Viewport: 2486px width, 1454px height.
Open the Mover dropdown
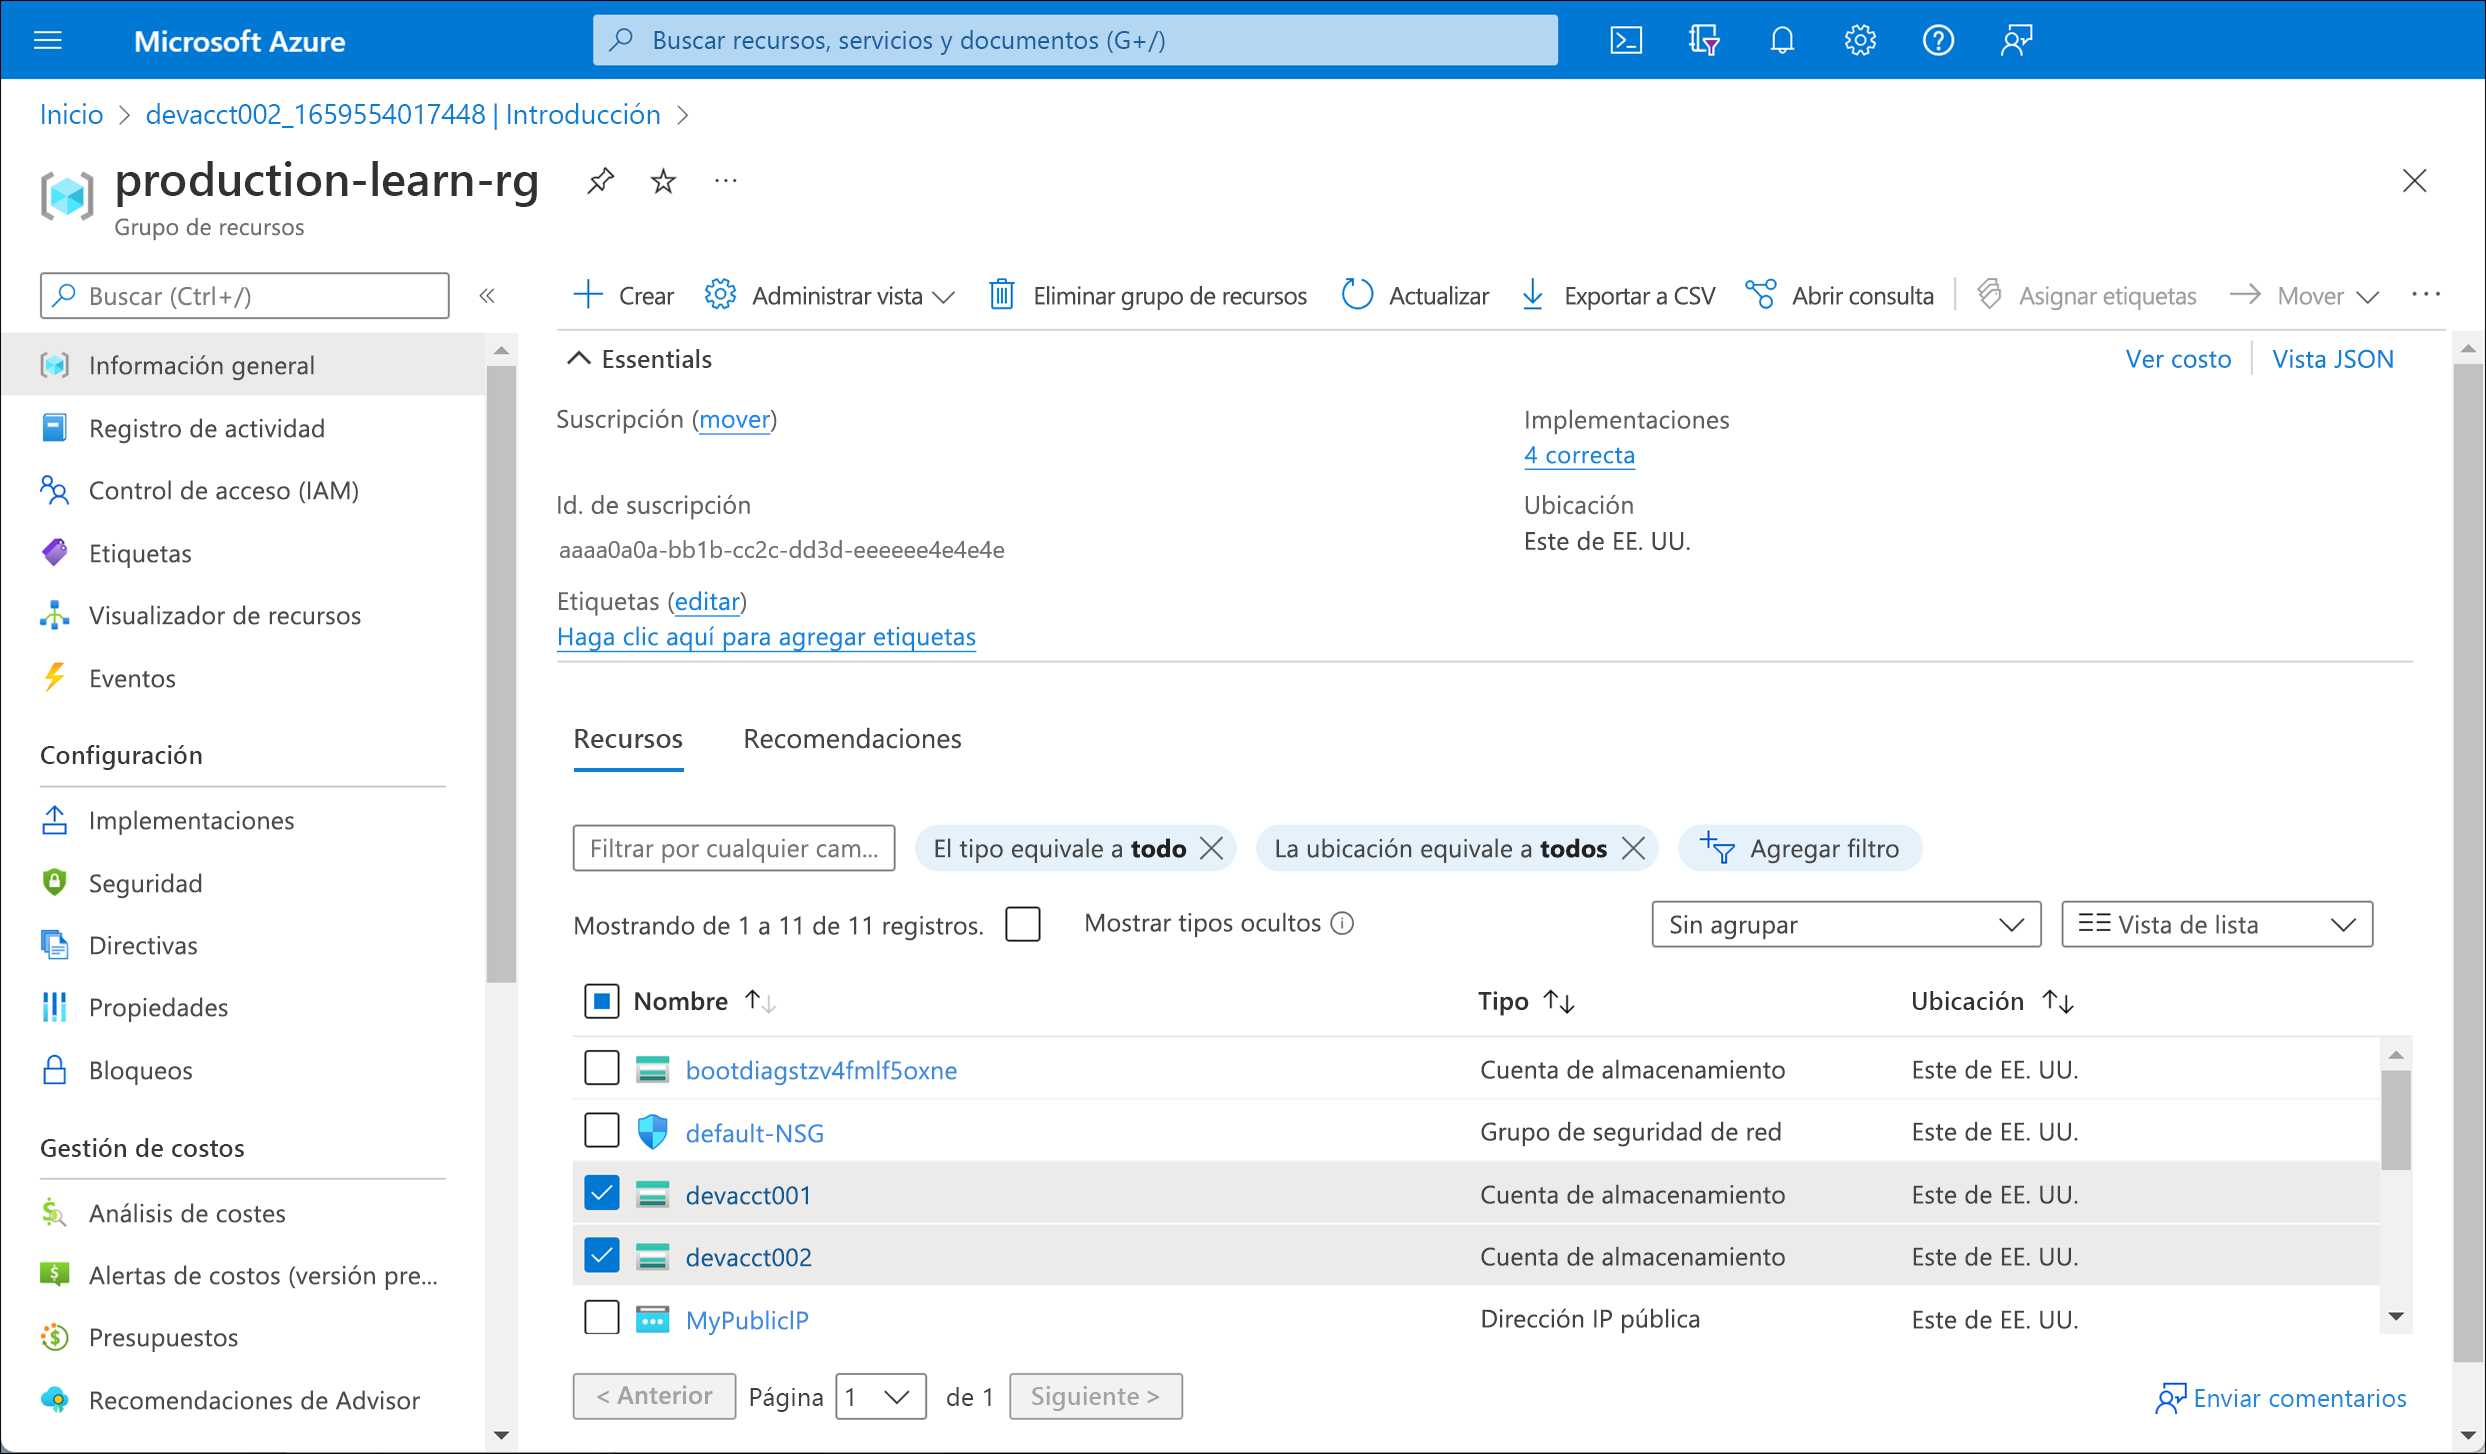pos(2304,296)
